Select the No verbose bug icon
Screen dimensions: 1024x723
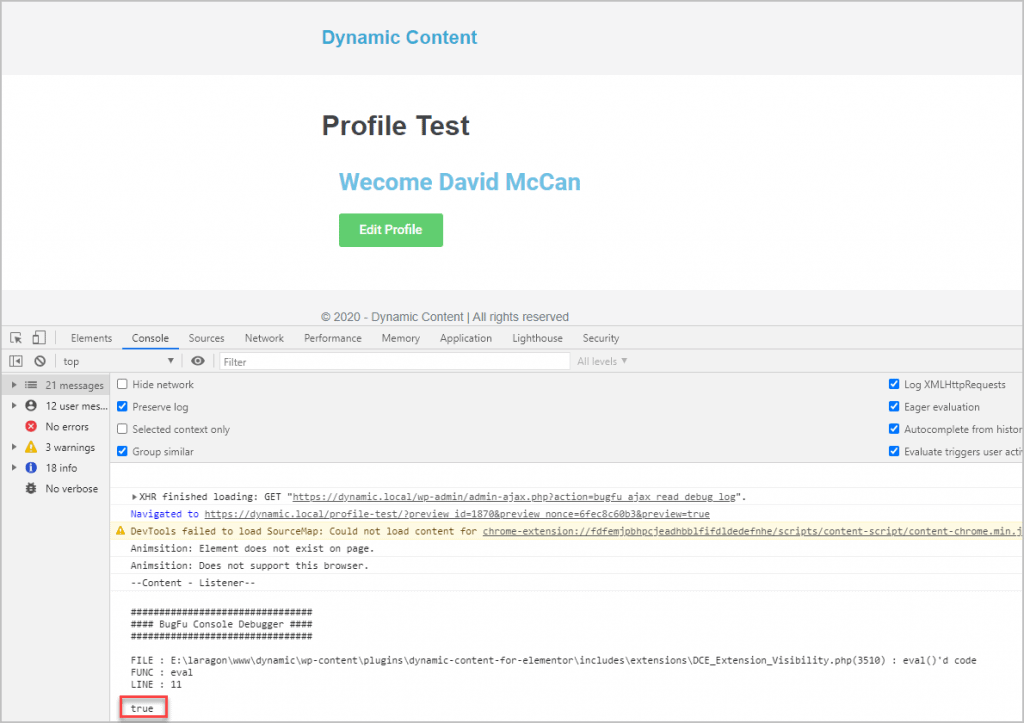click(31, 489)
